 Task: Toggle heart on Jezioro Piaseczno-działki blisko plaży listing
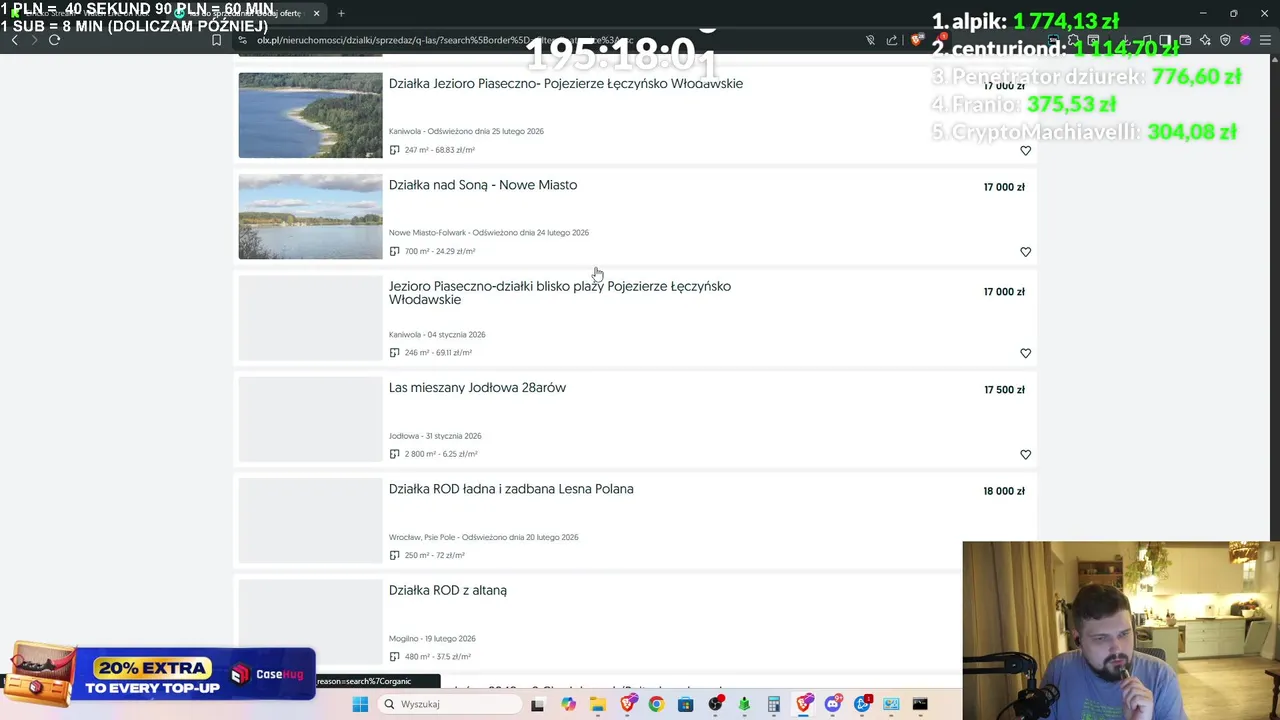click(1025, 353)
